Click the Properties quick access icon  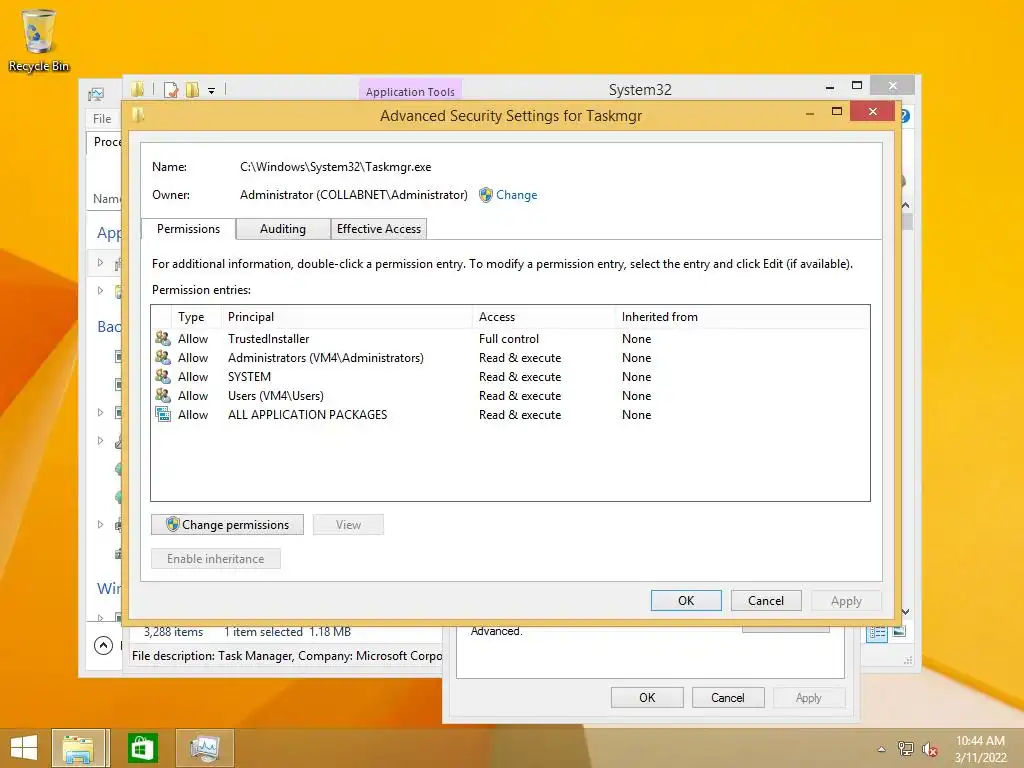[x=171, y=90]
